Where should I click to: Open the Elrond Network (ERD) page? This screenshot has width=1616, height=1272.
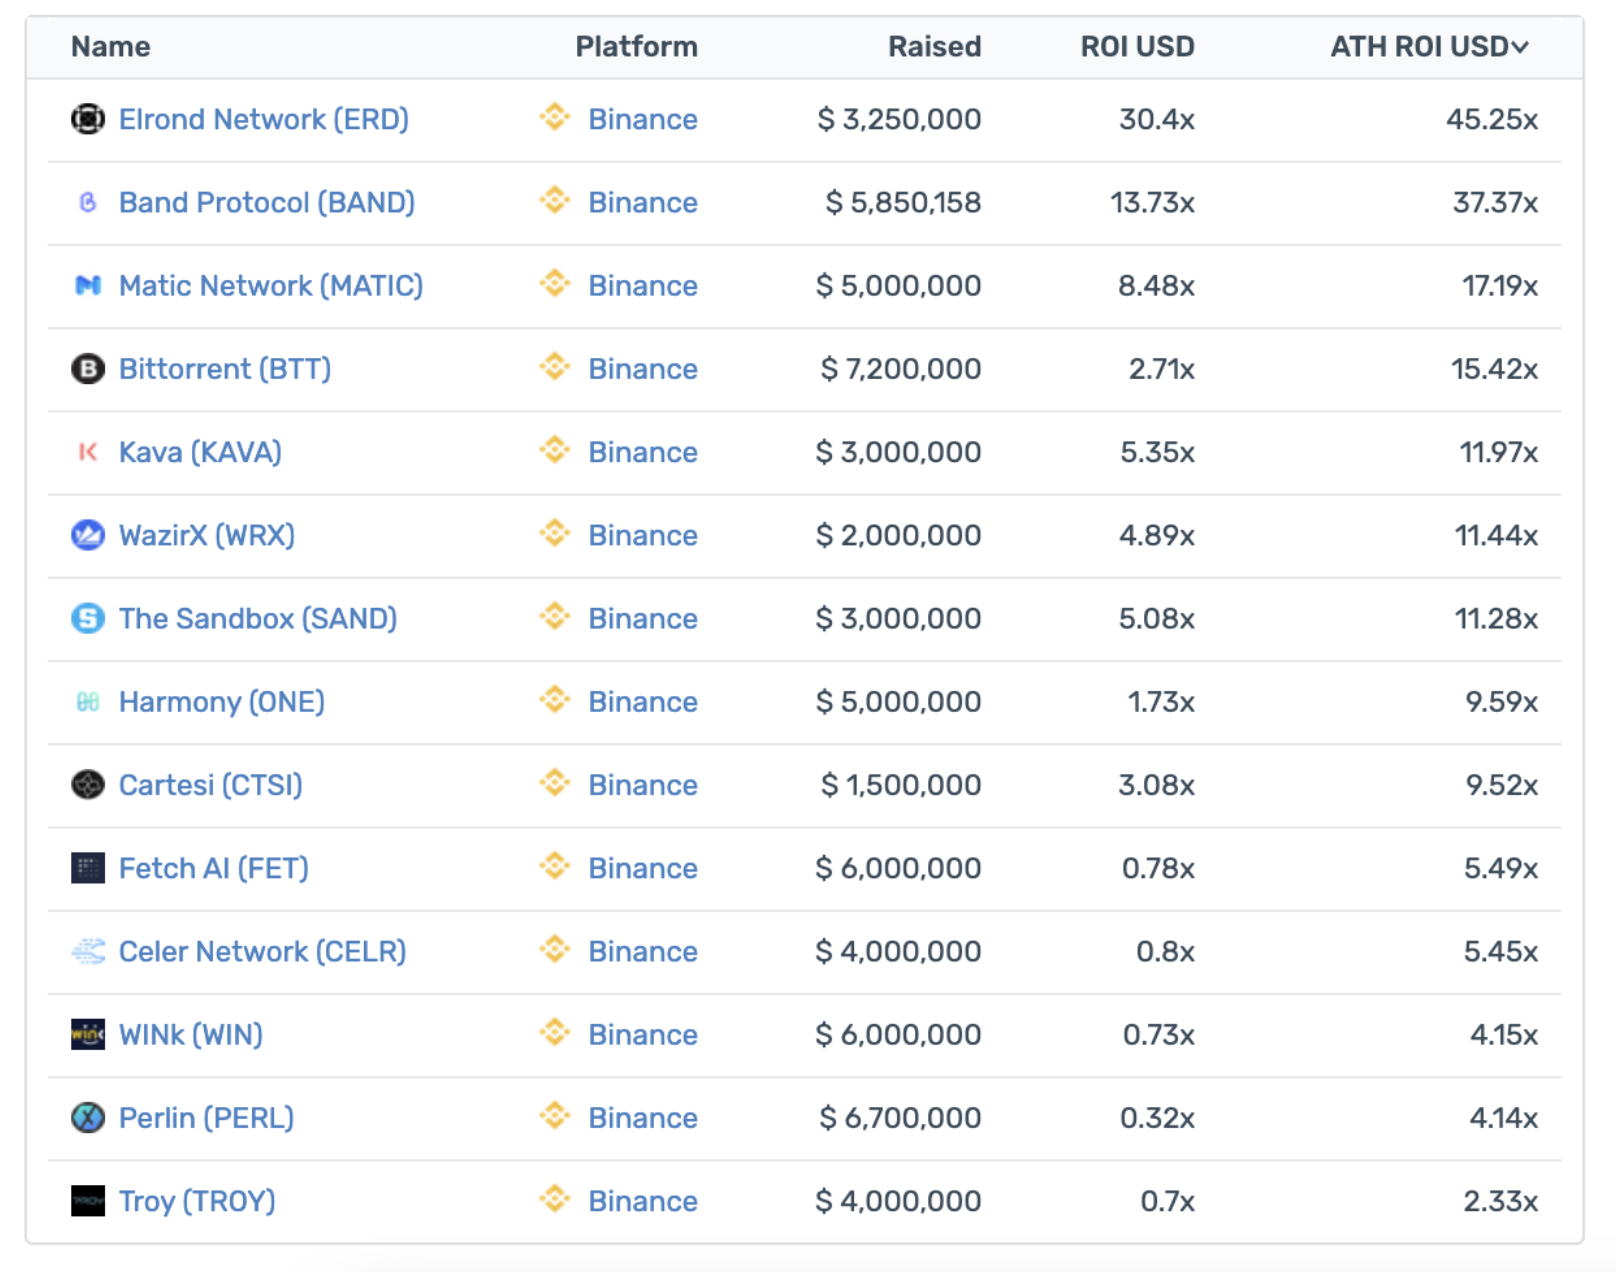tap(264, 120)
